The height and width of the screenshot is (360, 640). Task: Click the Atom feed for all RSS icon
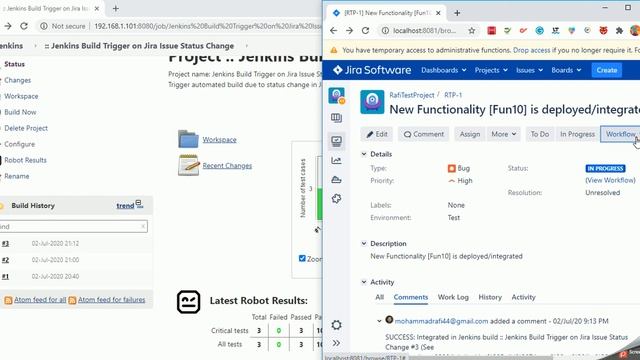point(8,300)
